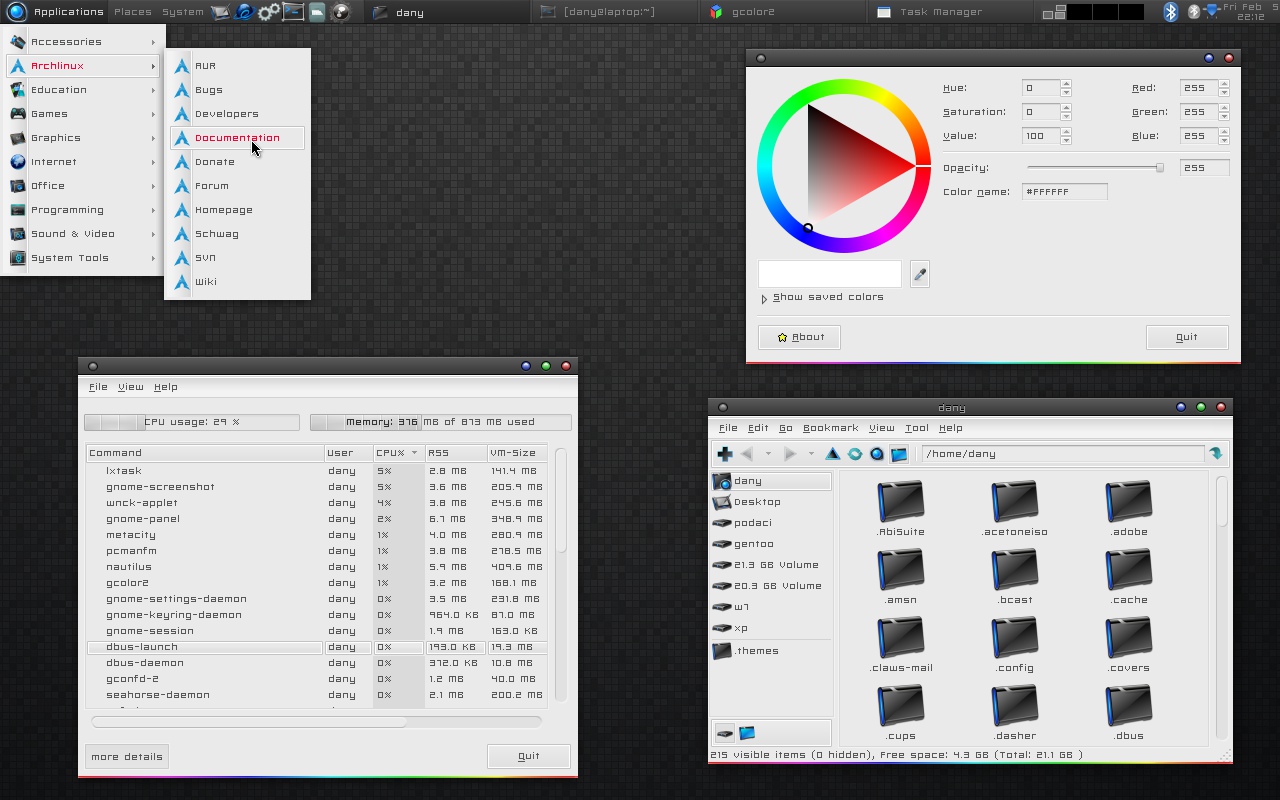Expand the System Tools submenu arrow
Screen dimensions: 1280x800
coord(153,258)
